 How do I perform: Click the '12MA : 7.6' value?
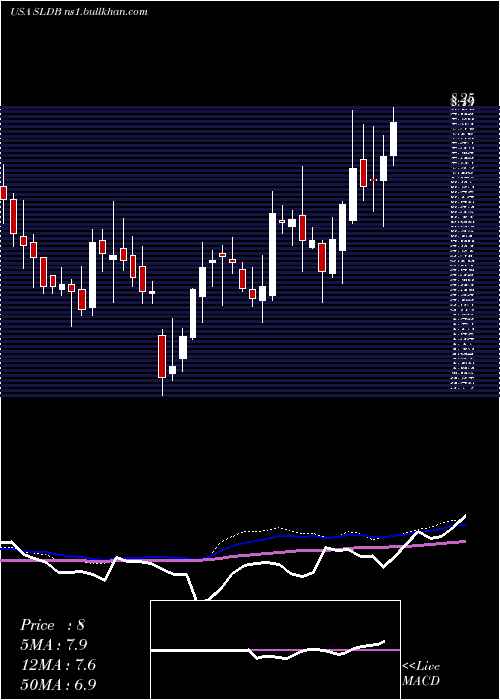(58, 664)
